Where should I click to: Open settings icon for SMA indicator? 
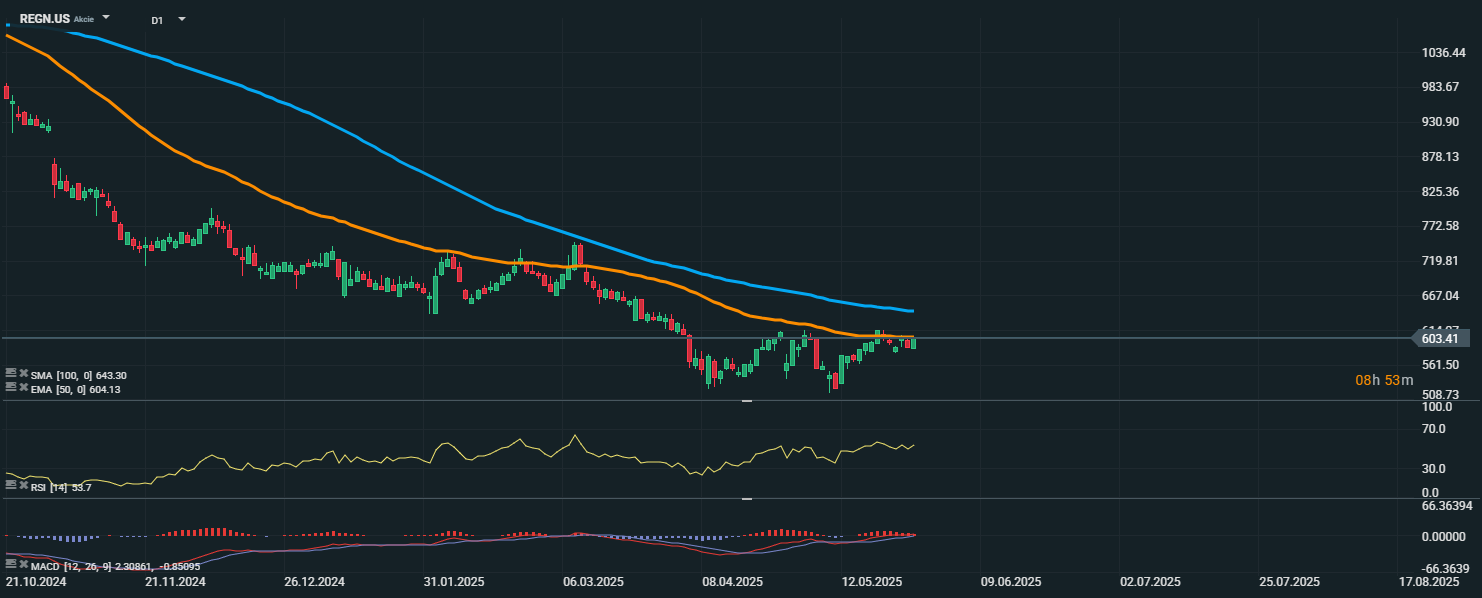point(11,374)
